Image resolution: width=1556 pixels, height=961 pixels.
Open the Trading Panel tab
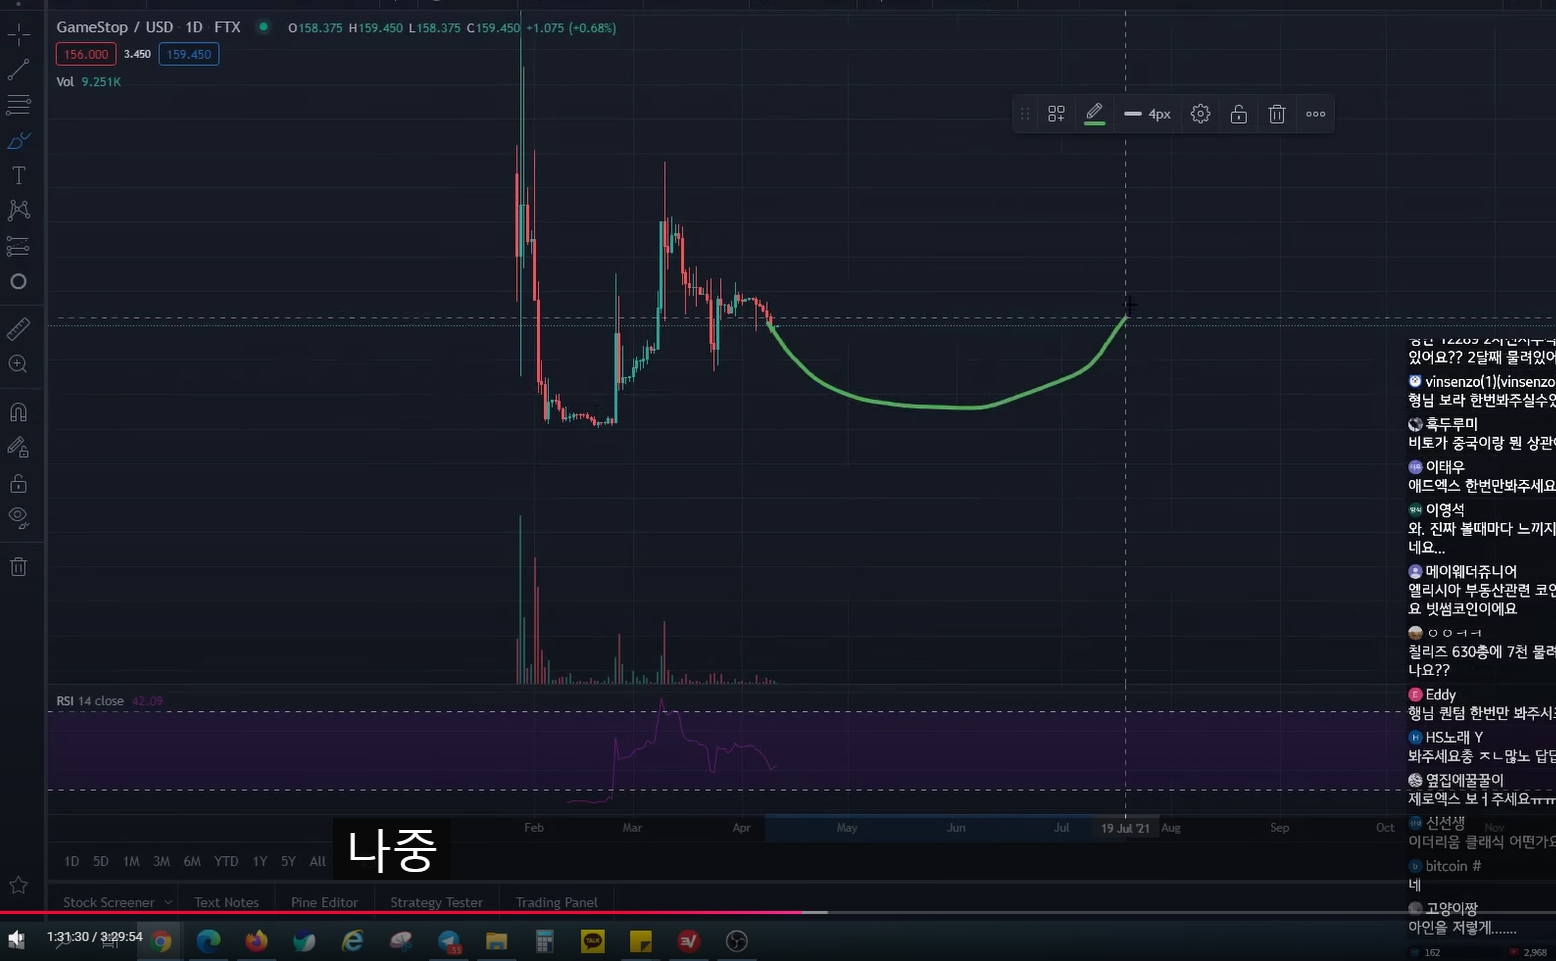click(x=556, y=902)
